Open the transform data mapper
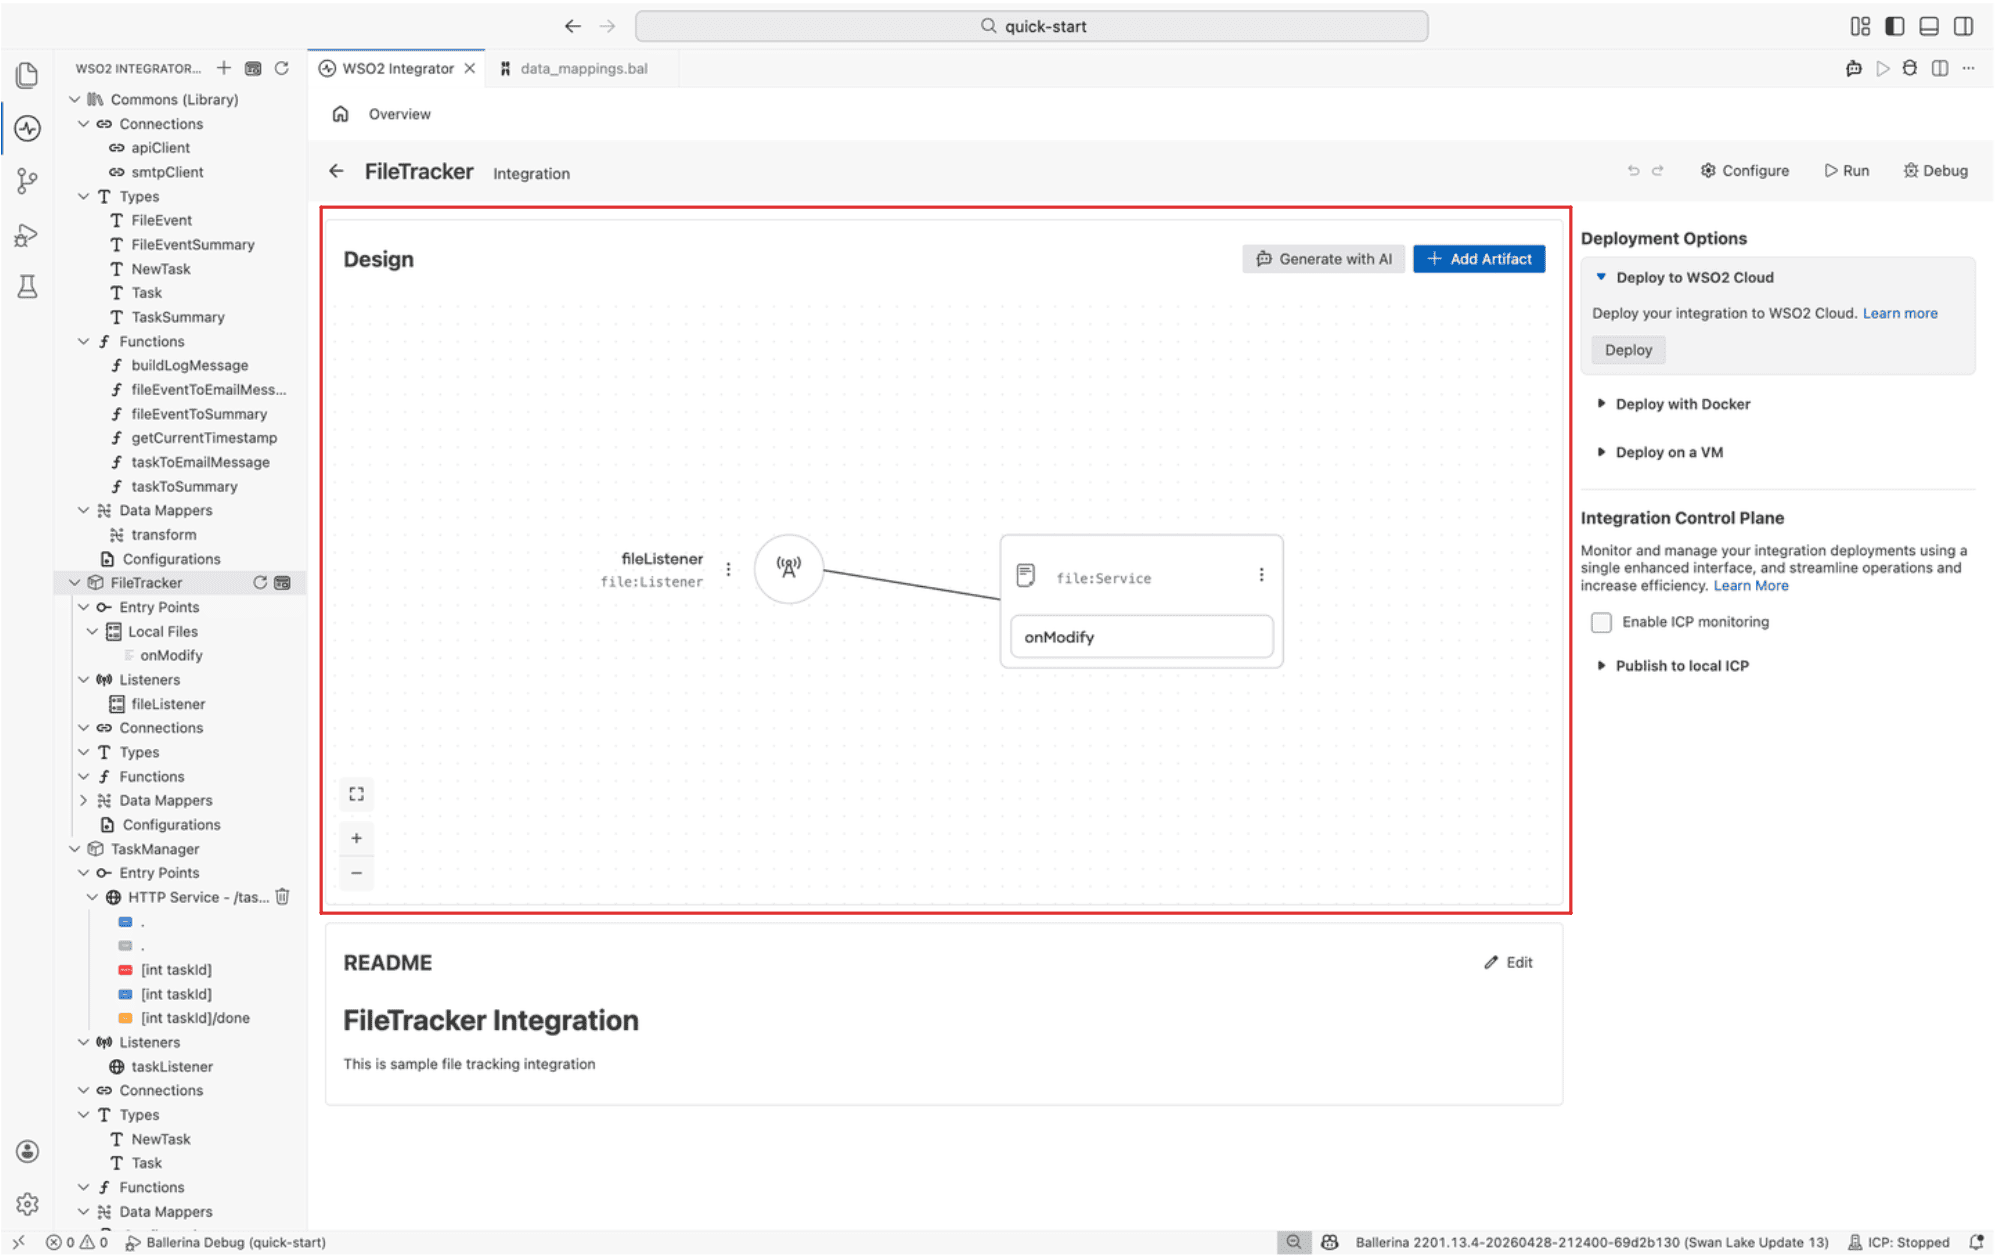The image size is (1996, 1260). point(164,535)
